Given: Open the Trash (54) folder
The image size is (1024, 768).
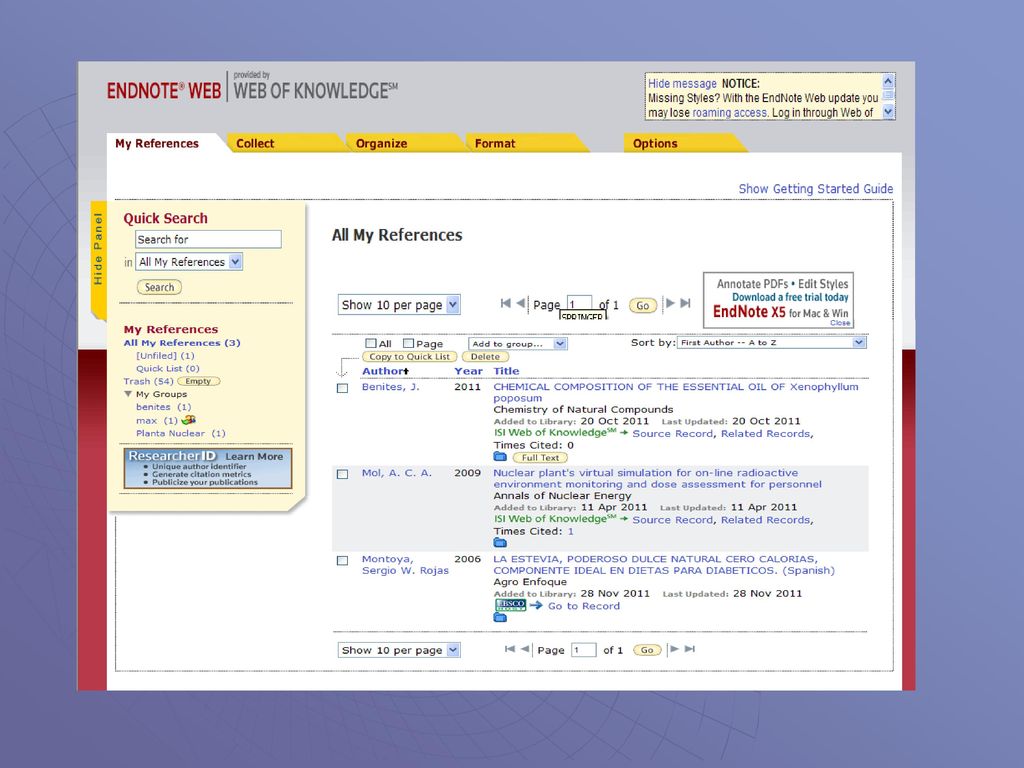Looking at the screenshot, I should [148, 381].
